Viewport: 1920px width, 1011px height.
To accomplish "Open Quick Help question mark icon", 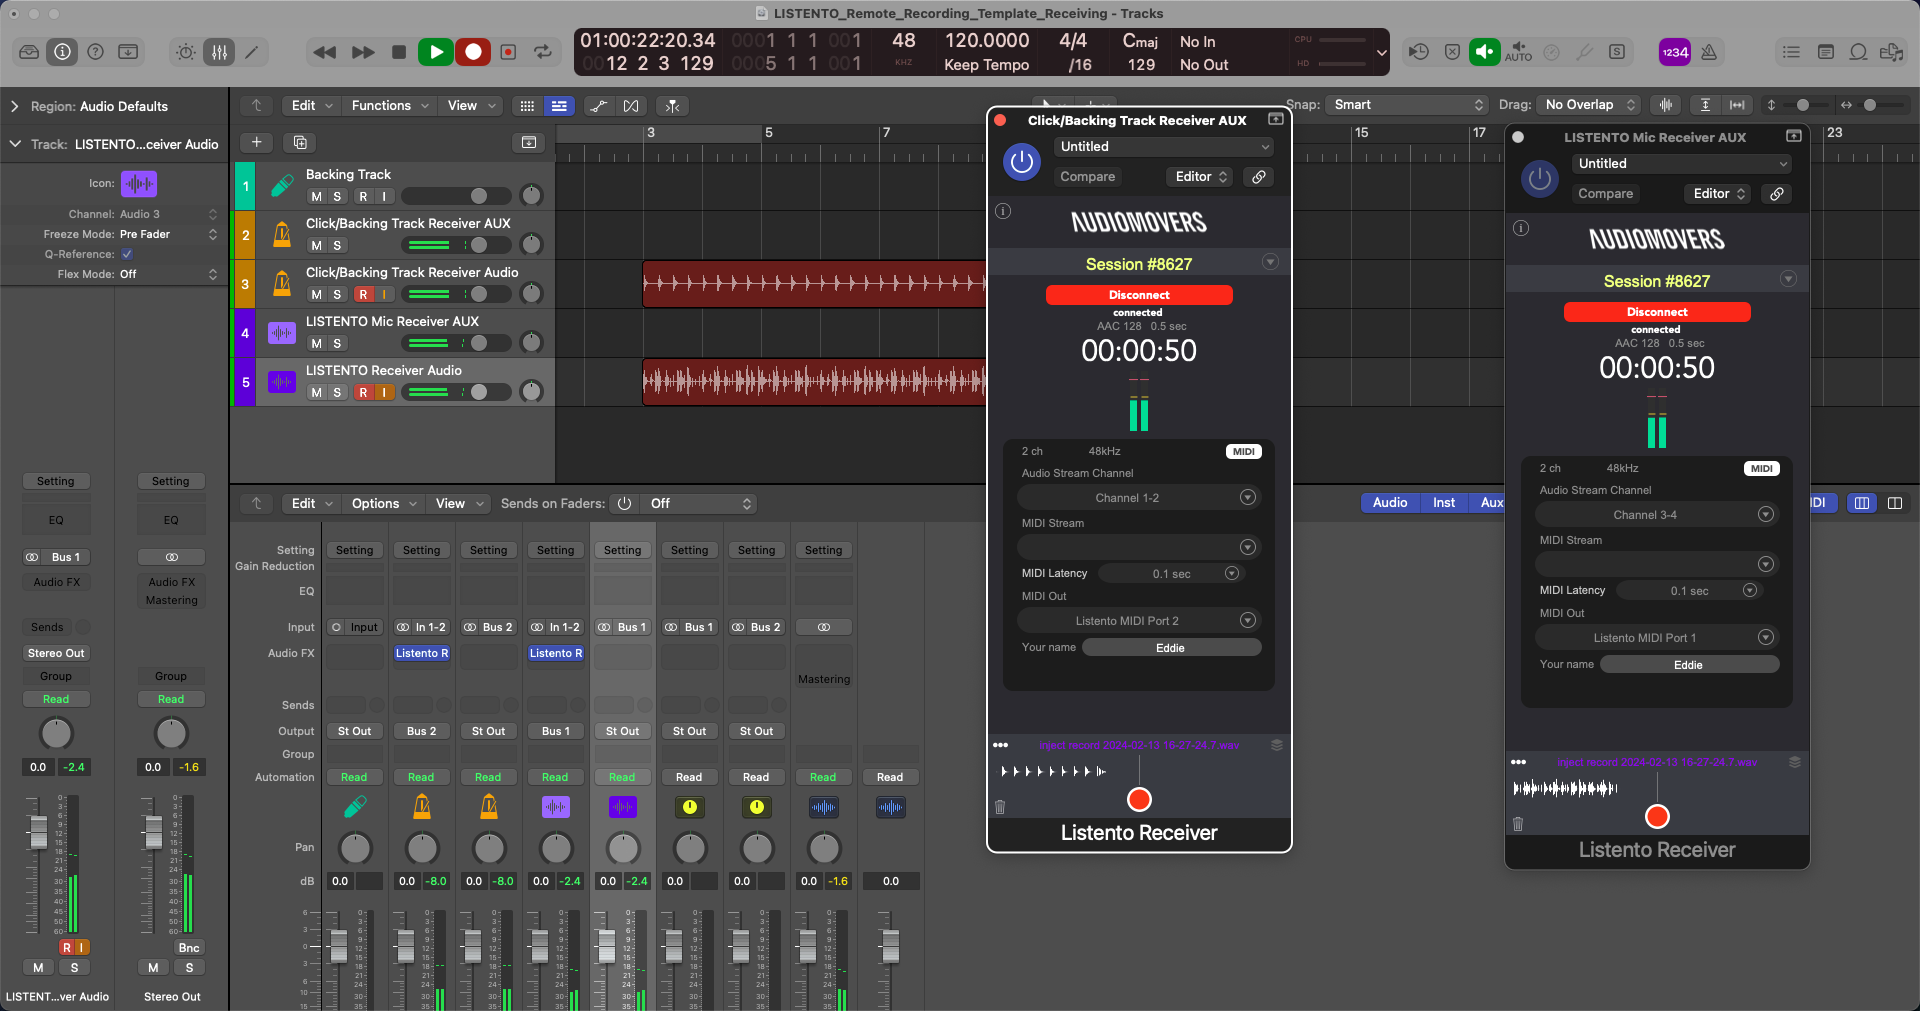I will coord(95,52).
